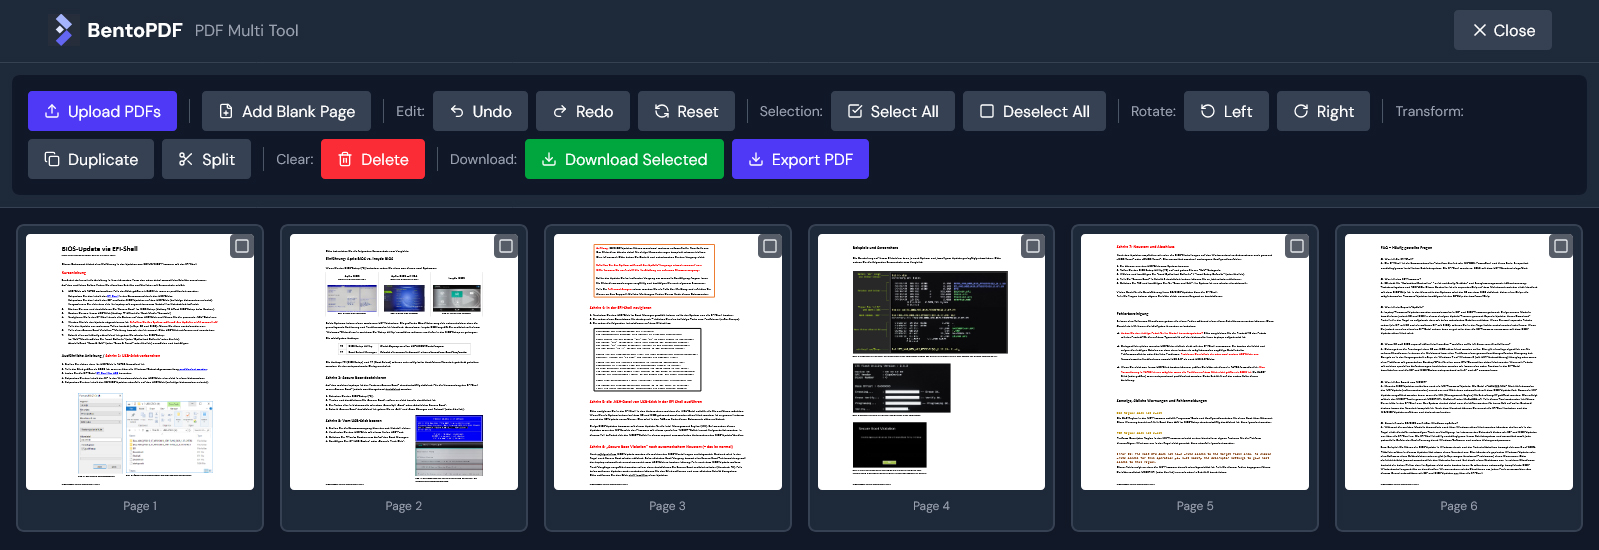This screenshot has width=1599, height=550.
Task: Close the PDF Multi Tool
Action: 1502,30
